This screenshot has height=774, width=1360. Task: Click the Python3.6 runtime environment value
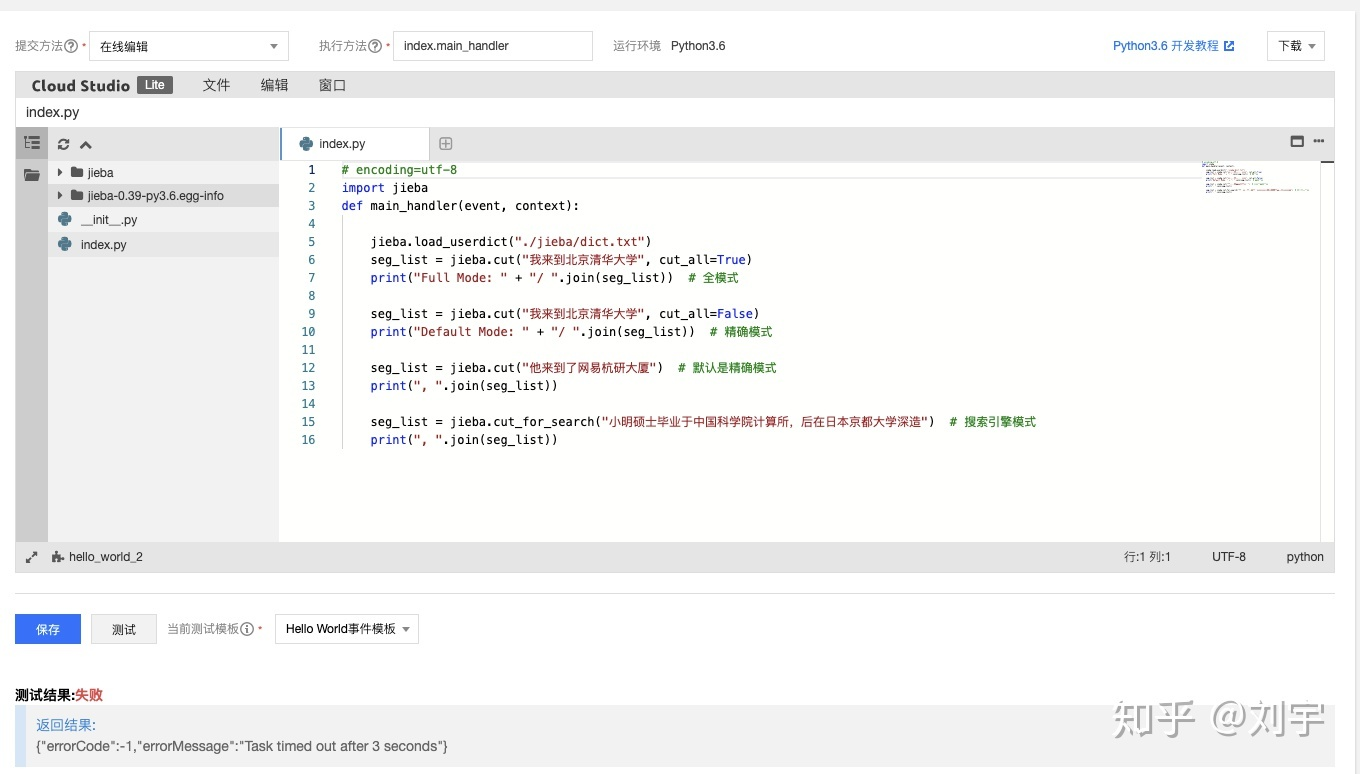tap(698, 46)
